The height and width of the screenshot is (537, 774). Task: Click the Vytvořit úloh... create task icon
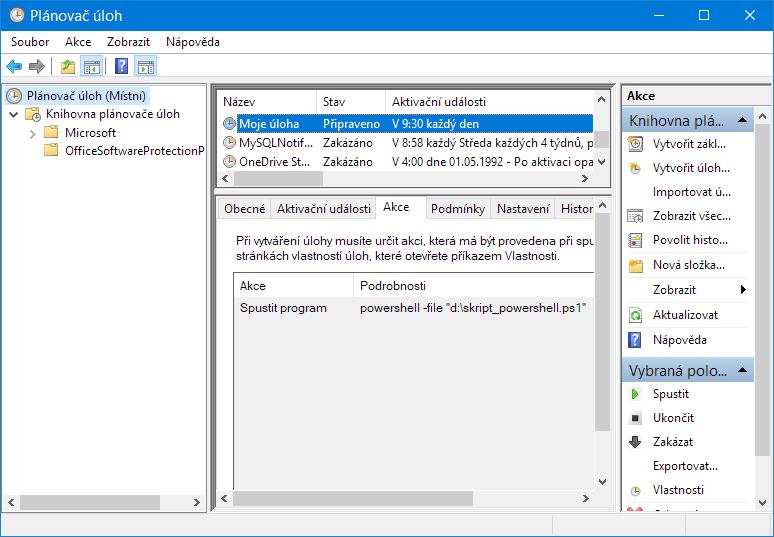coord(636,168)
